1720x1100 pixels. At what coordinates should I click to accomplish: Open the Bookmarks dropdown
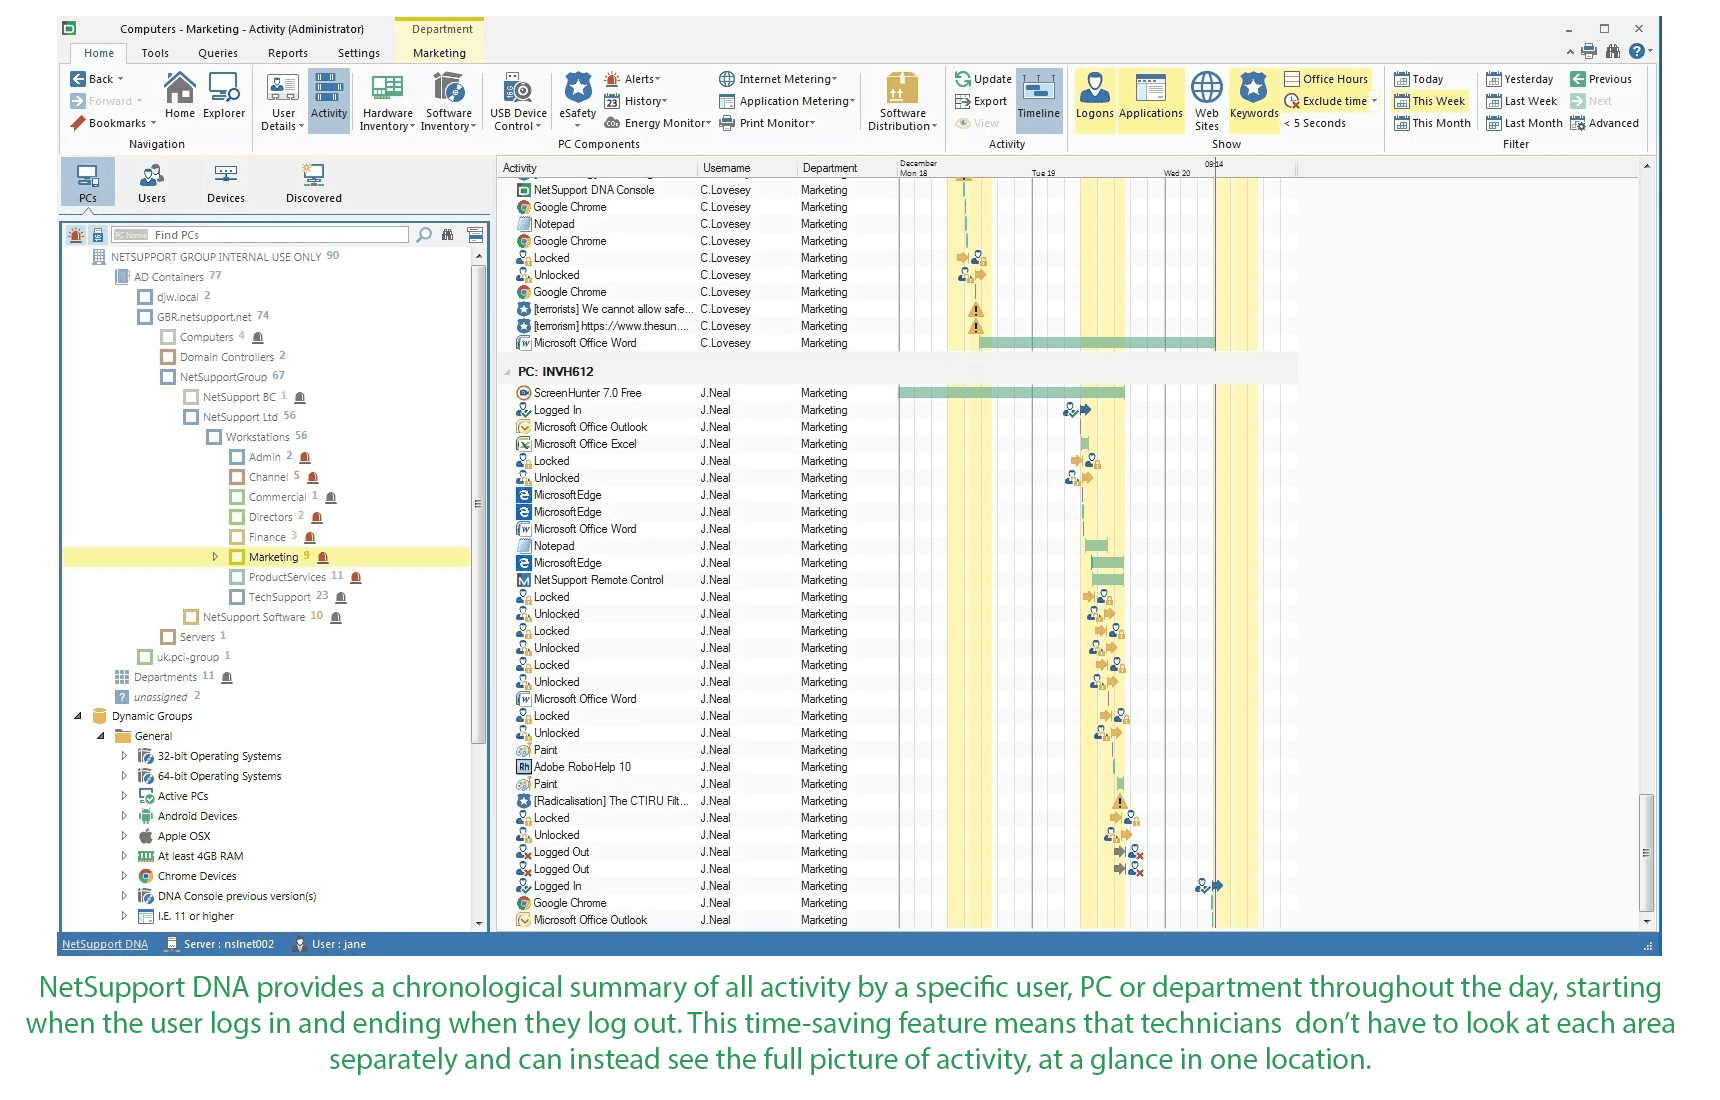point(113,123)
